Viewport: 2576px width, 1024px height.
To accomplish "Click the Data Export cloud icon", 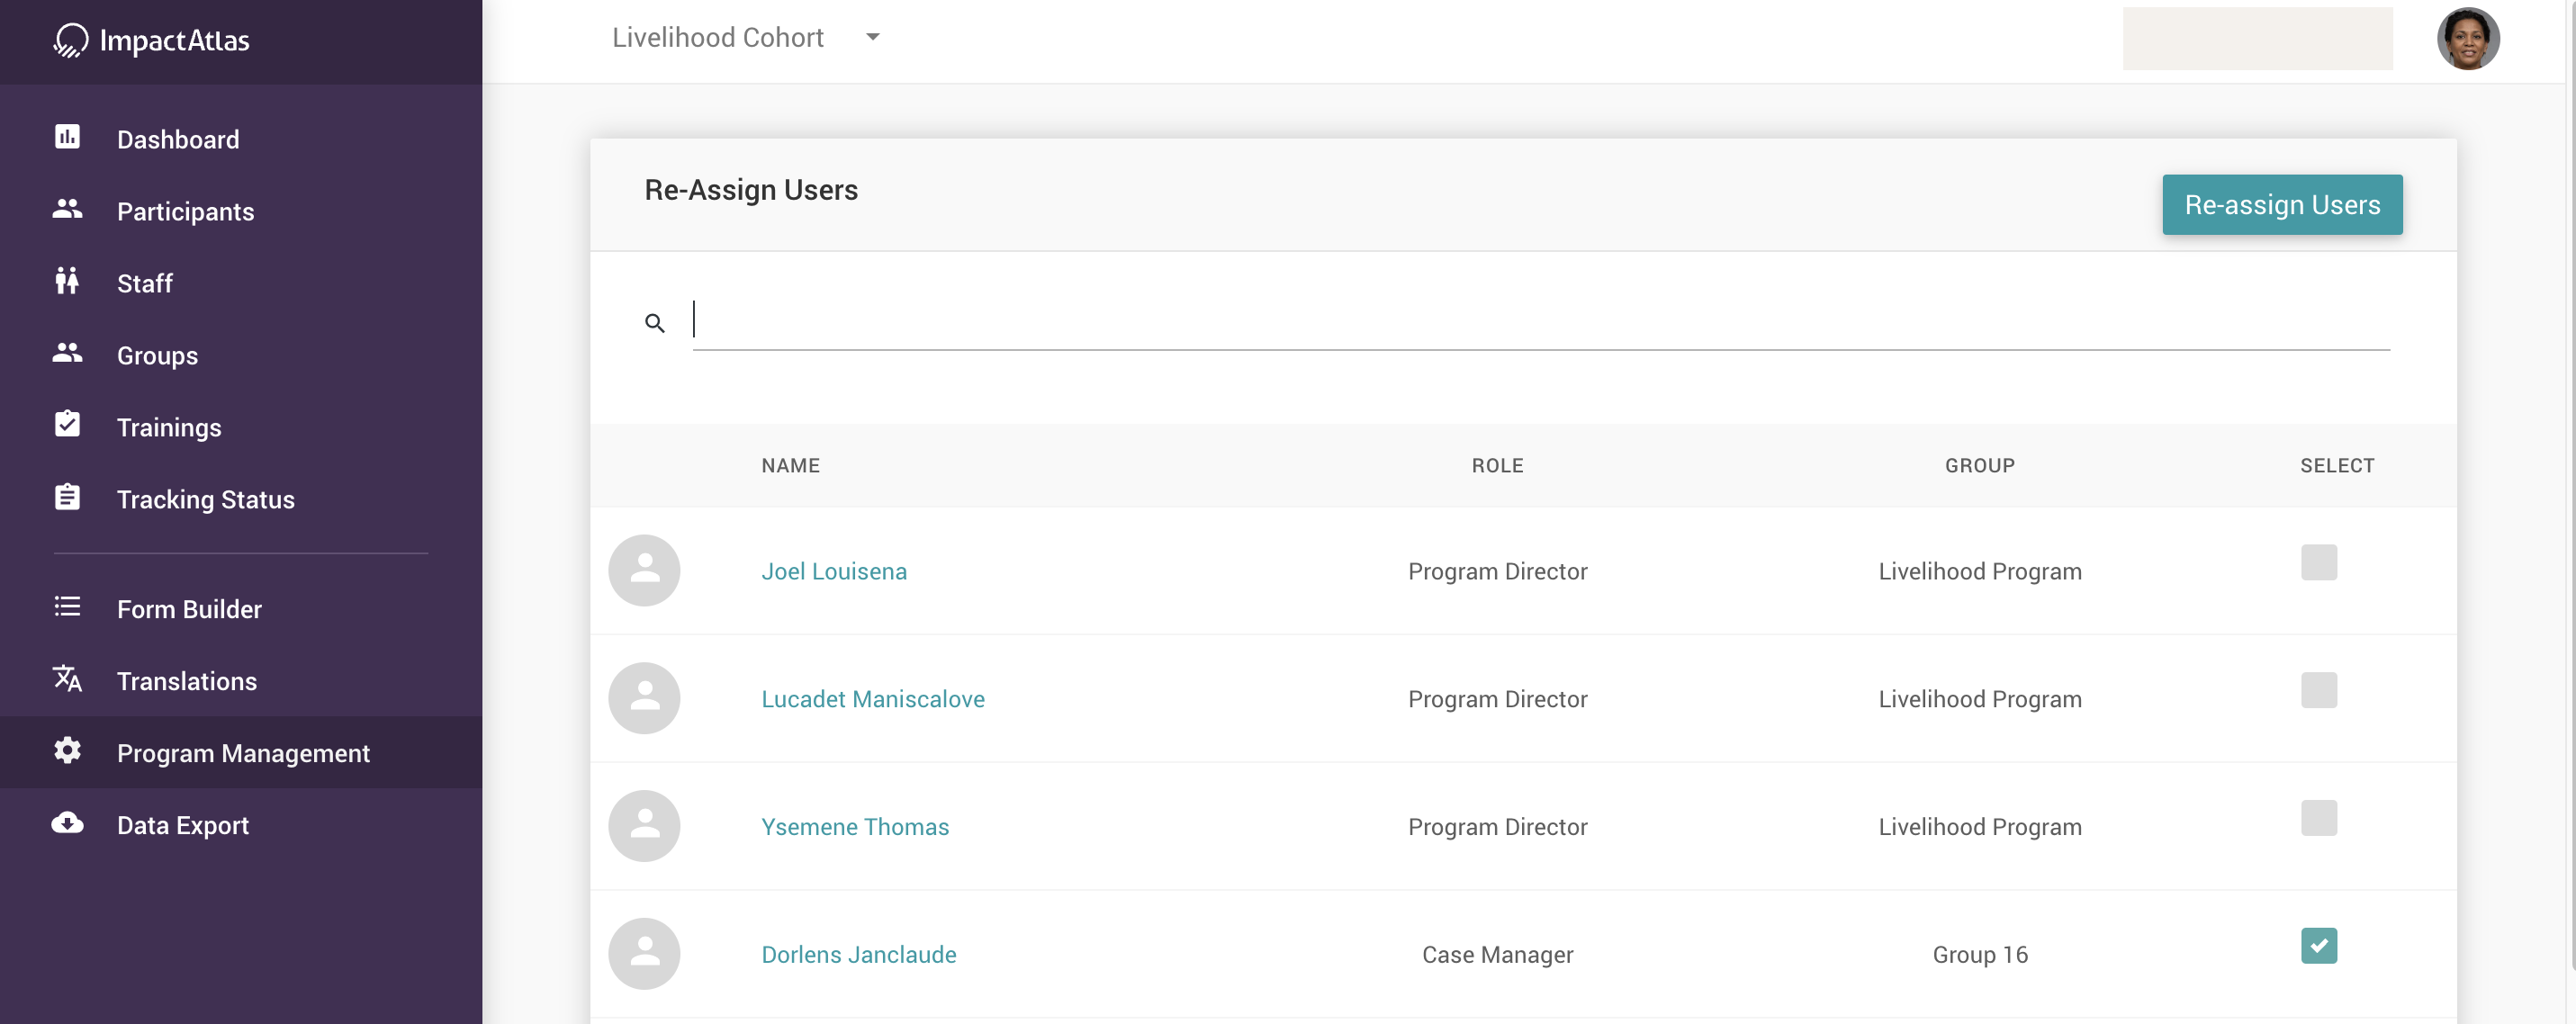I will coord(67,823).
